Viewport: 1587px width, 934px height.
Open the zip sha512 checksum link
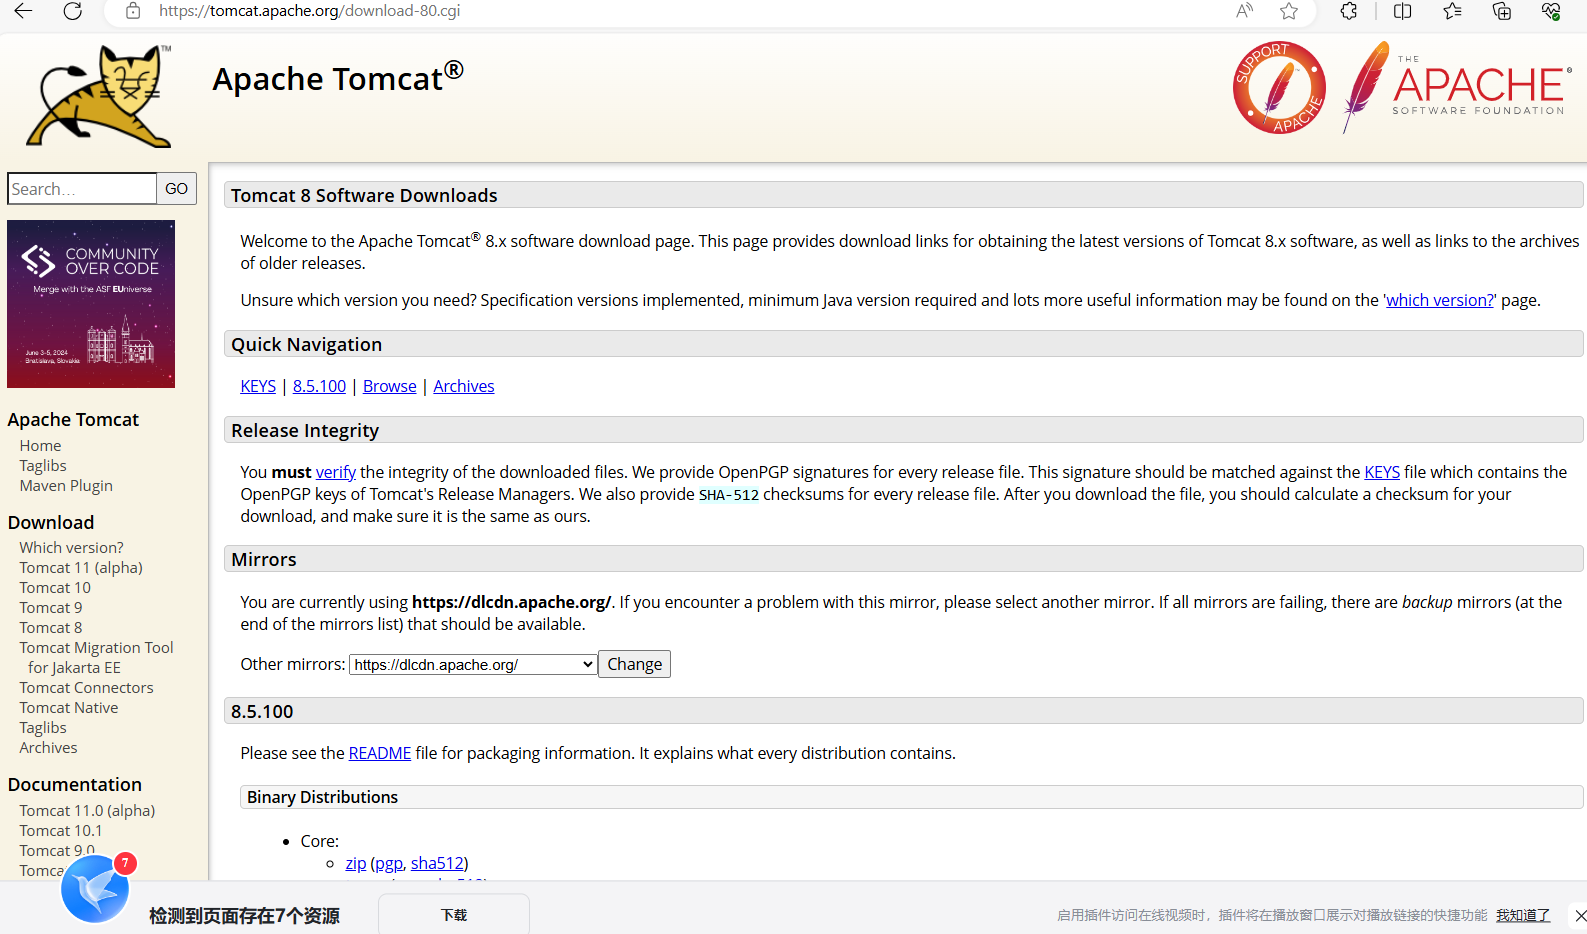[437, 863]
